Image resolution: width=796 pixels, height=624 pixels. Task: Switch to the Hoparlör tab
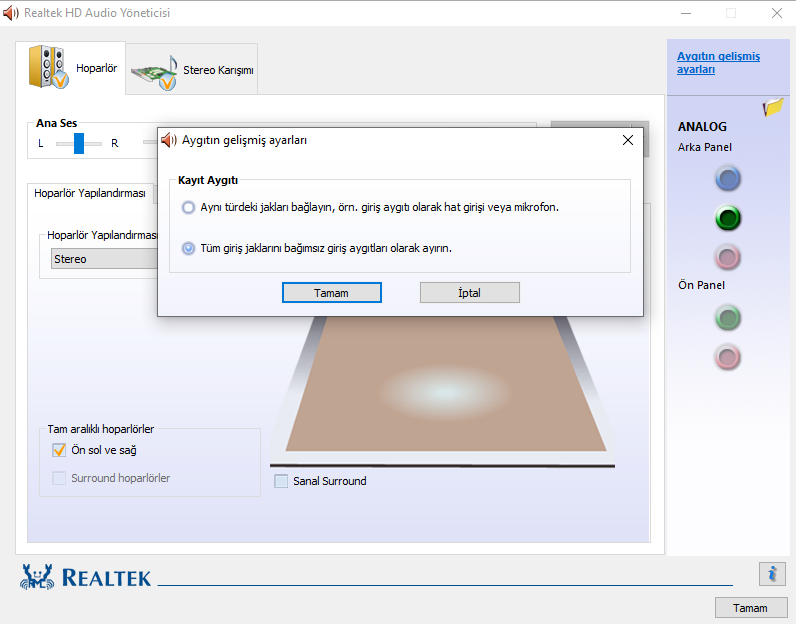(71, 68)
